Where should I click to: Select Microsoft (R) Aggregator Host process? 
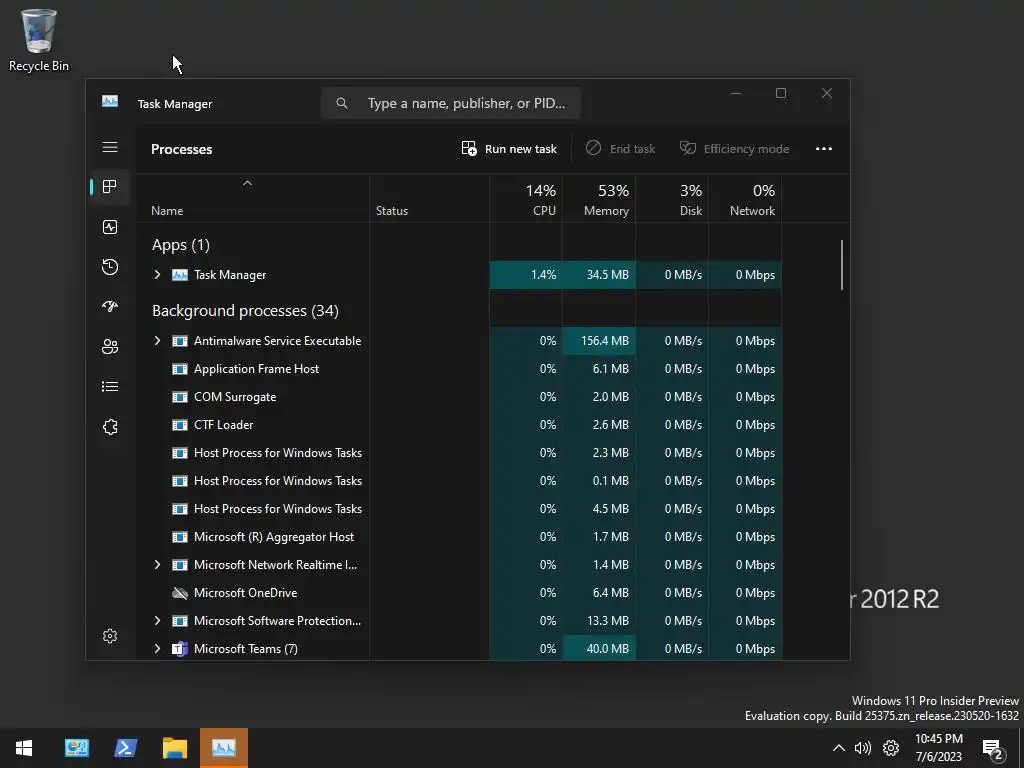coord(274,537)
